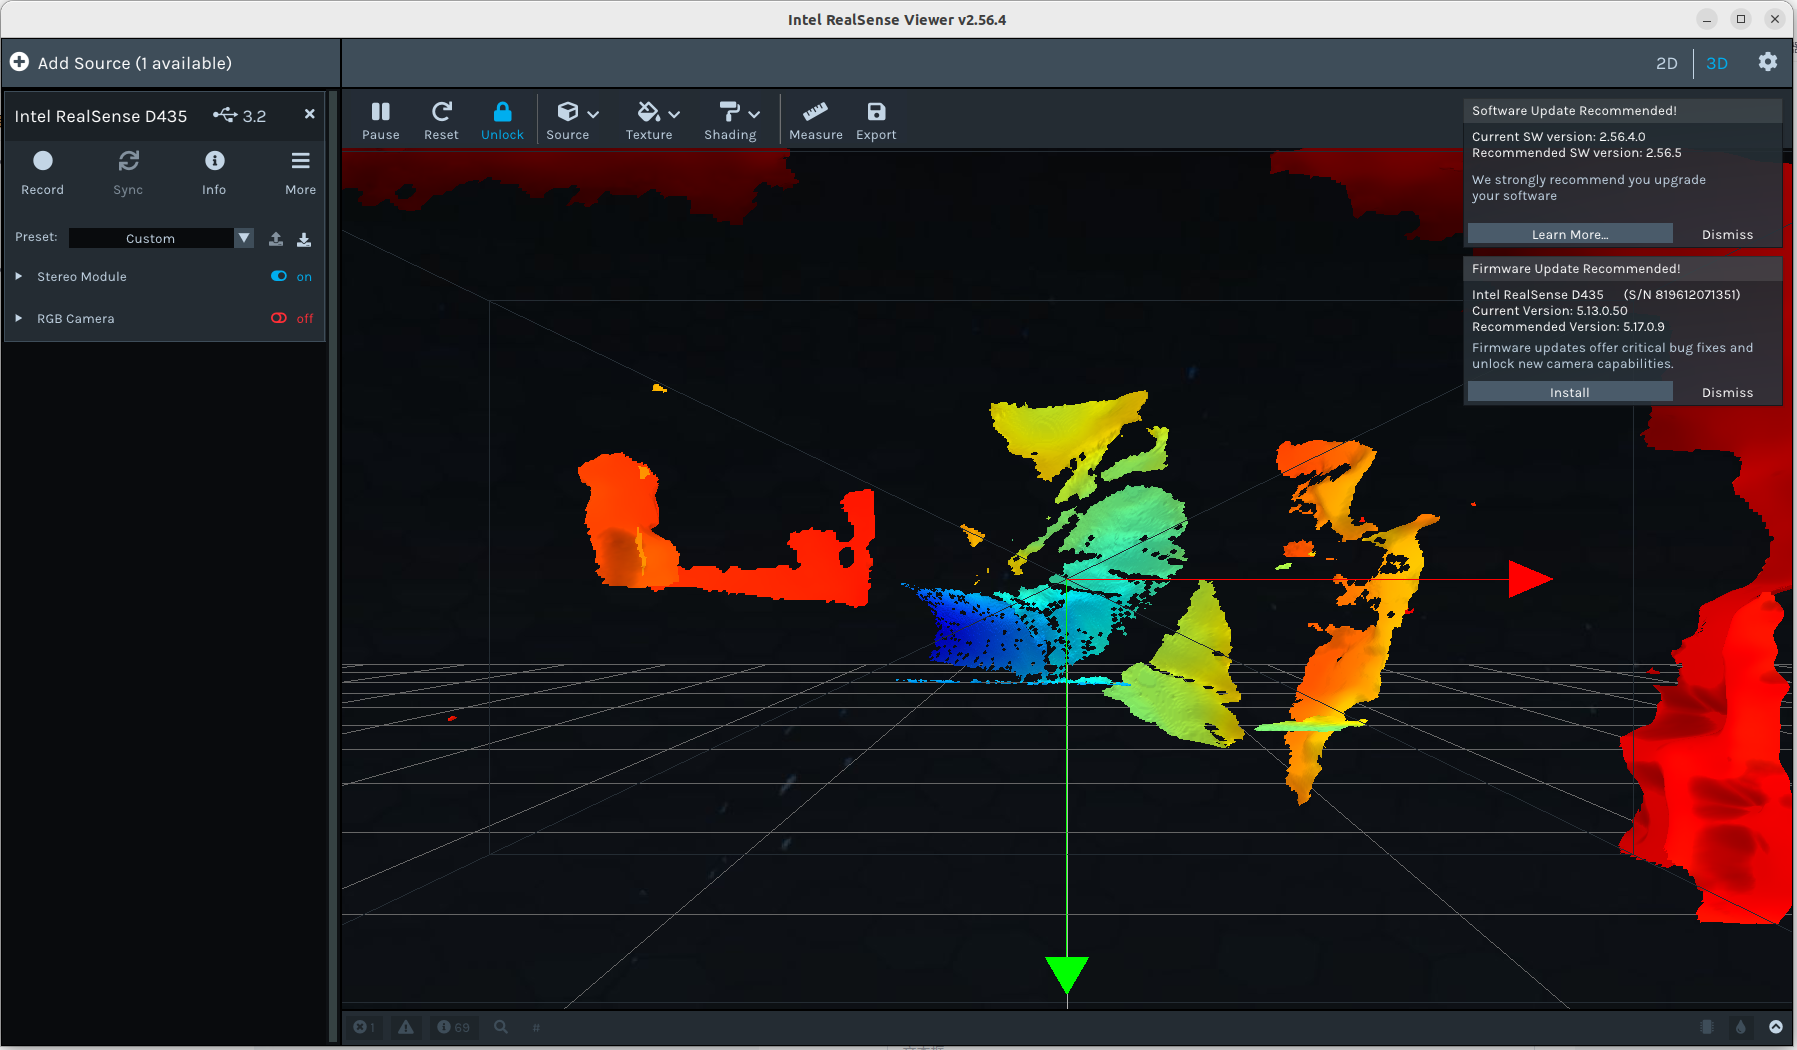This screenshot has width=1797, height=1050.
Task: Expand the Stereo Module section
Action: tap(19, 276)
